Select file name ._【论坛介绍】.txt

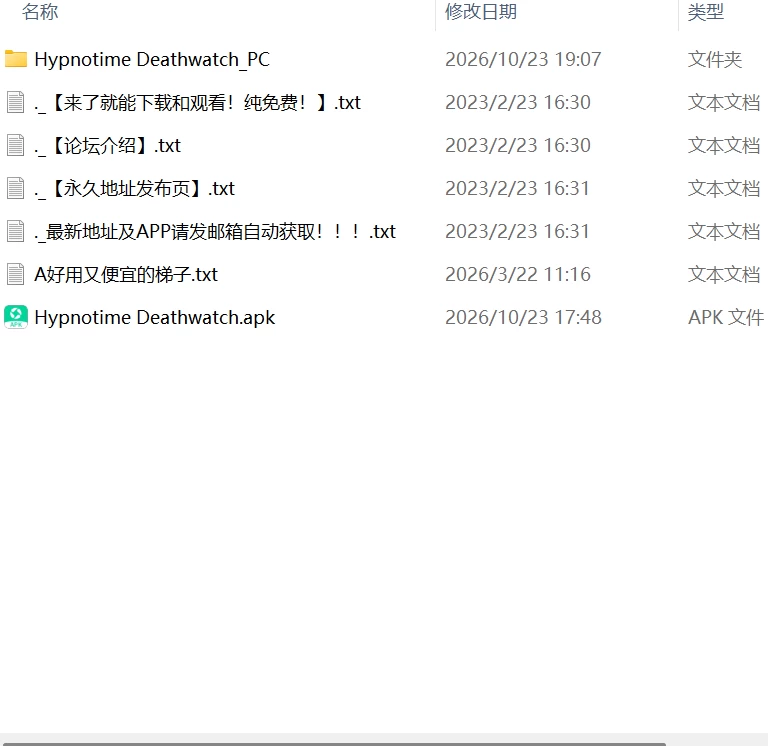pos(107,146)
